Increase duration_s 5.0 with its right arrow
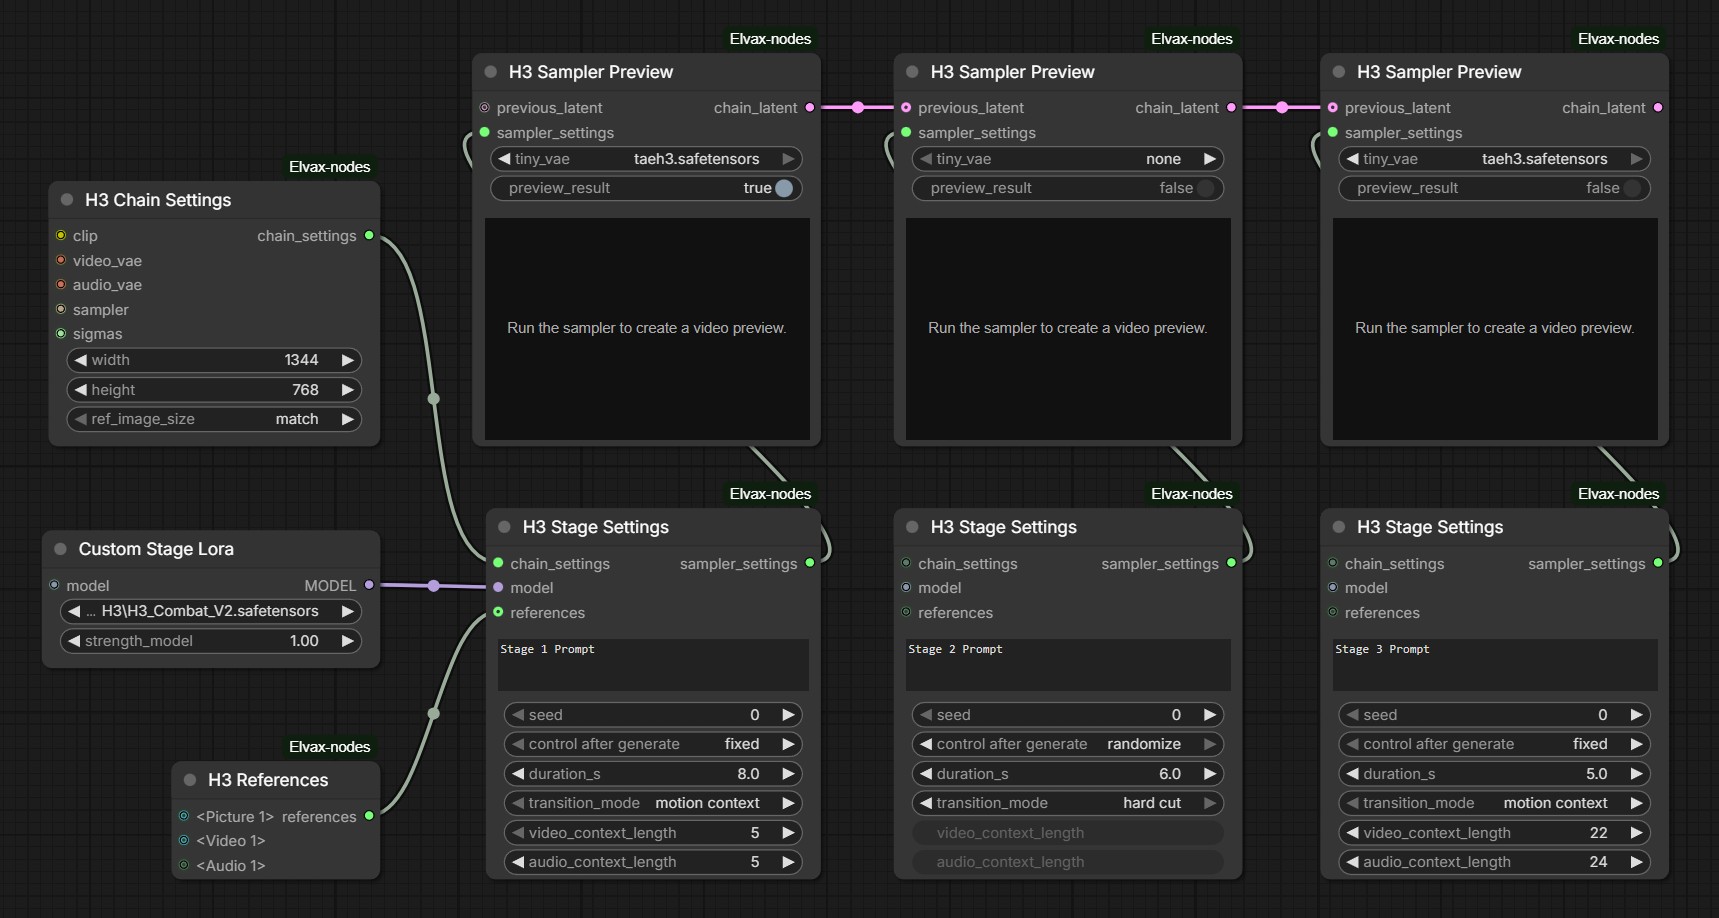The image size is (1719, 918). pos(1636,774)
